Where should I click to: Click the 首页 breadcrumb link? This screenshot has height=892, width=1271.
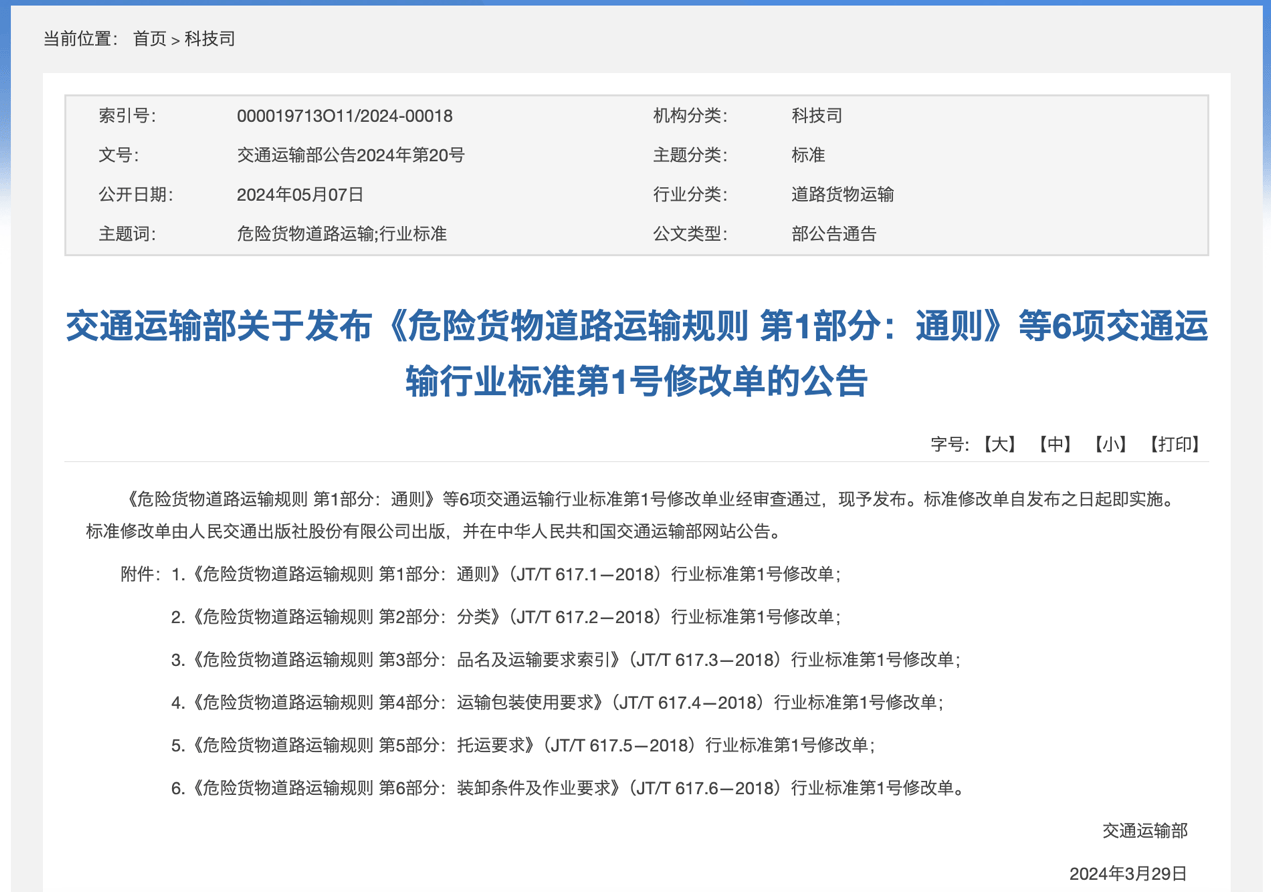(x=149, y=39)
